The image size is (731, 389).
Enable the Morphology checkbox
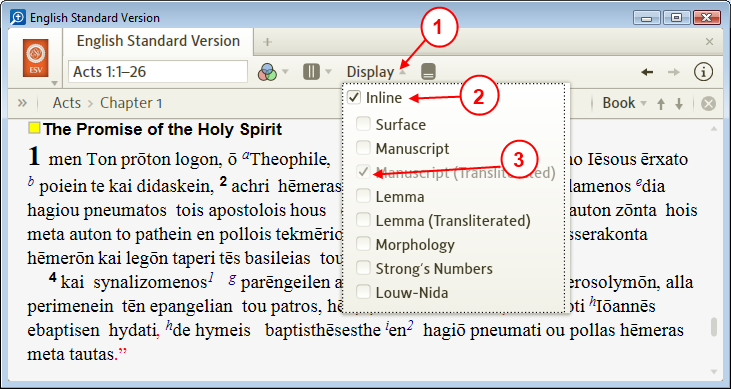[x=364, y=244]
